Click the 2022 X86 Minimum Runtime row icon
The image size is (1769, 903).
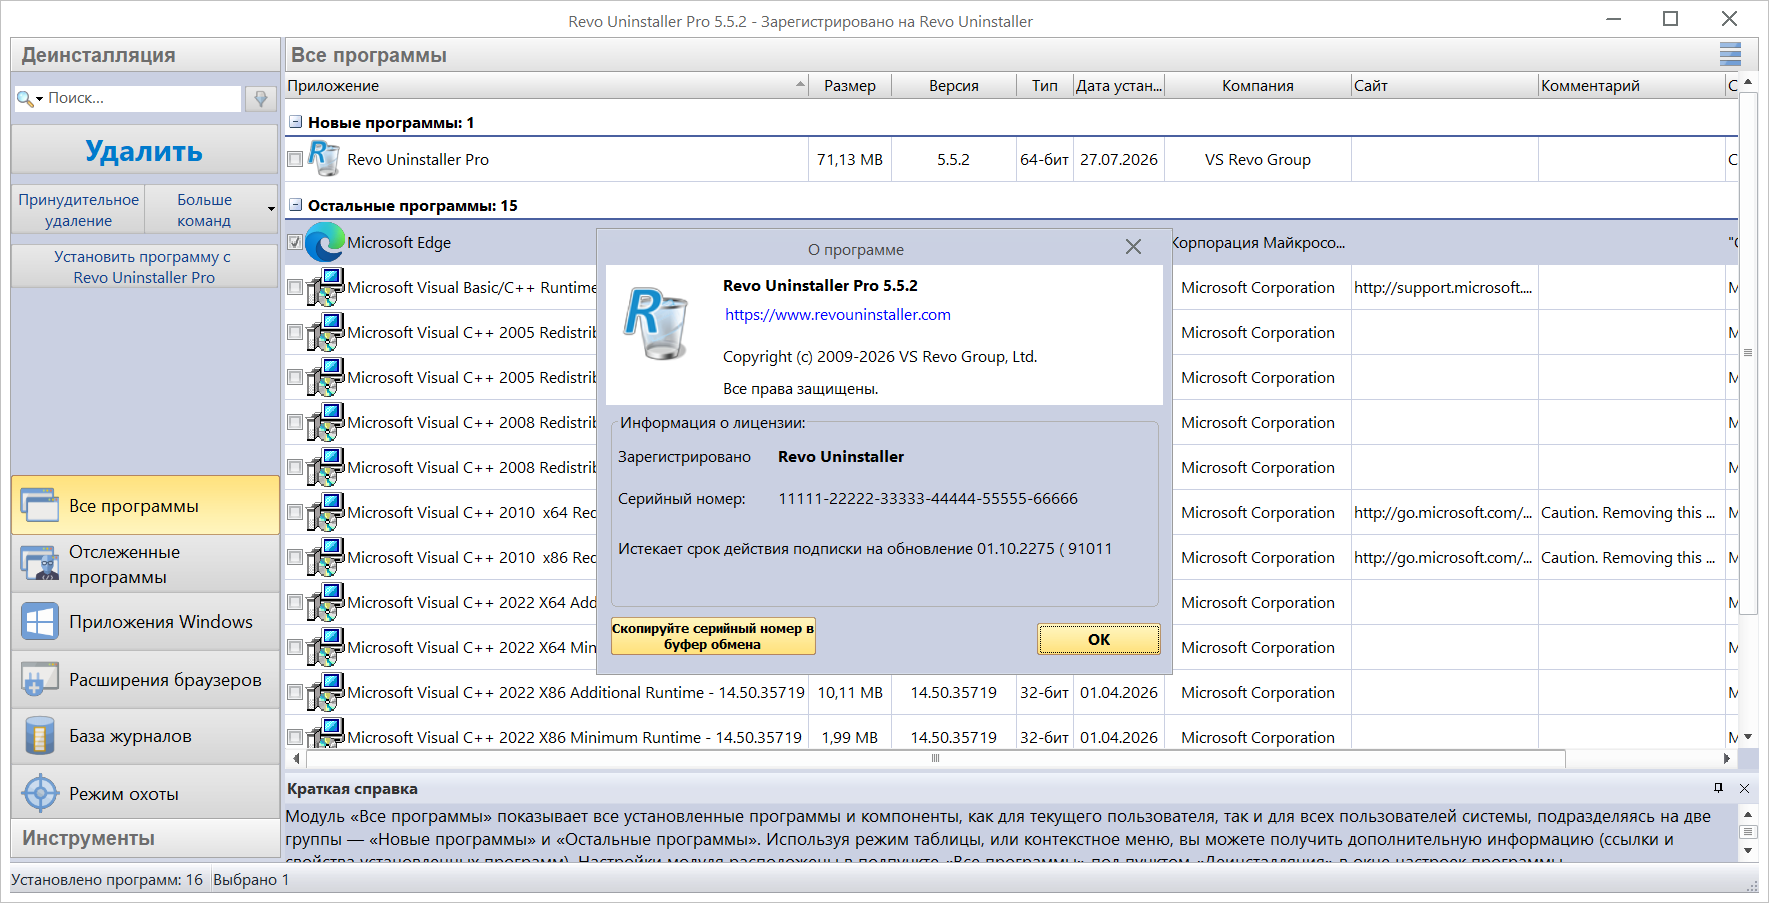click(326, 734)
